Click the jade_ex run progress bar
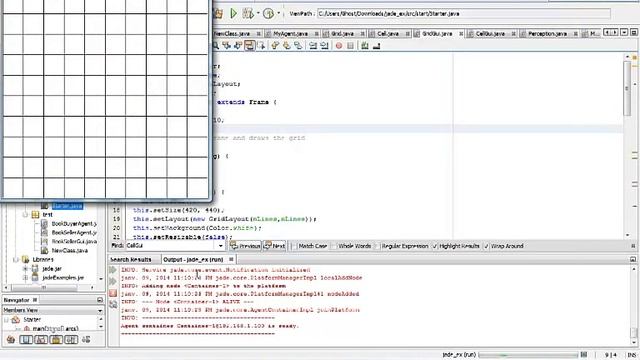This screenshot has height=360, width=640. pyautogui.click(x=528, y=355)
